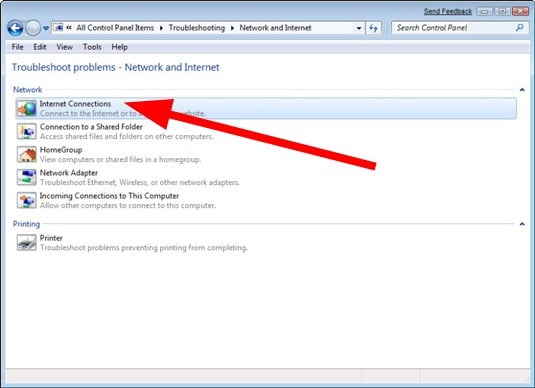The width and height of the screenshot is (535, 388).
Task: Minimize the Control Panel window
Action: [x=484, y=11]
